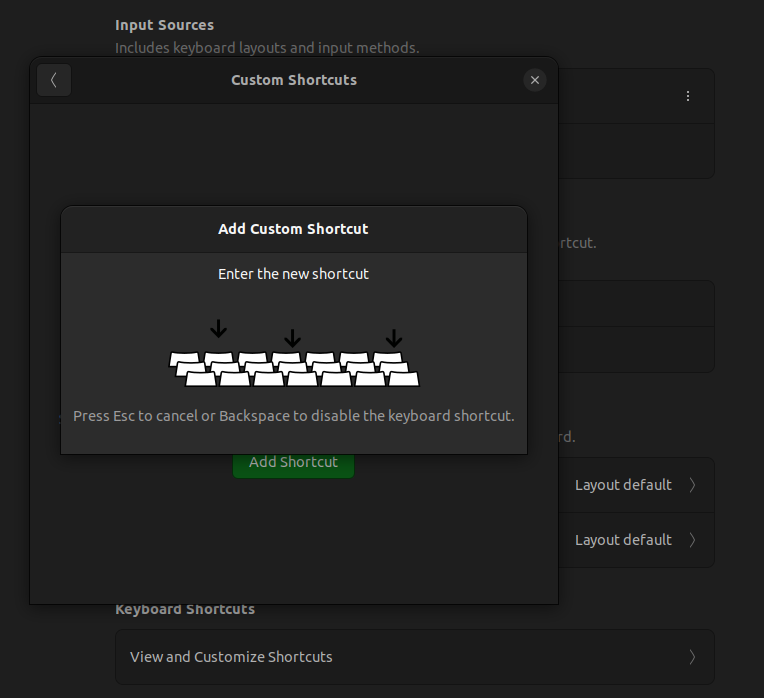Click the Custom Shortcuts header title
Viewport: 764px width, 698px height.
(294, 80)
